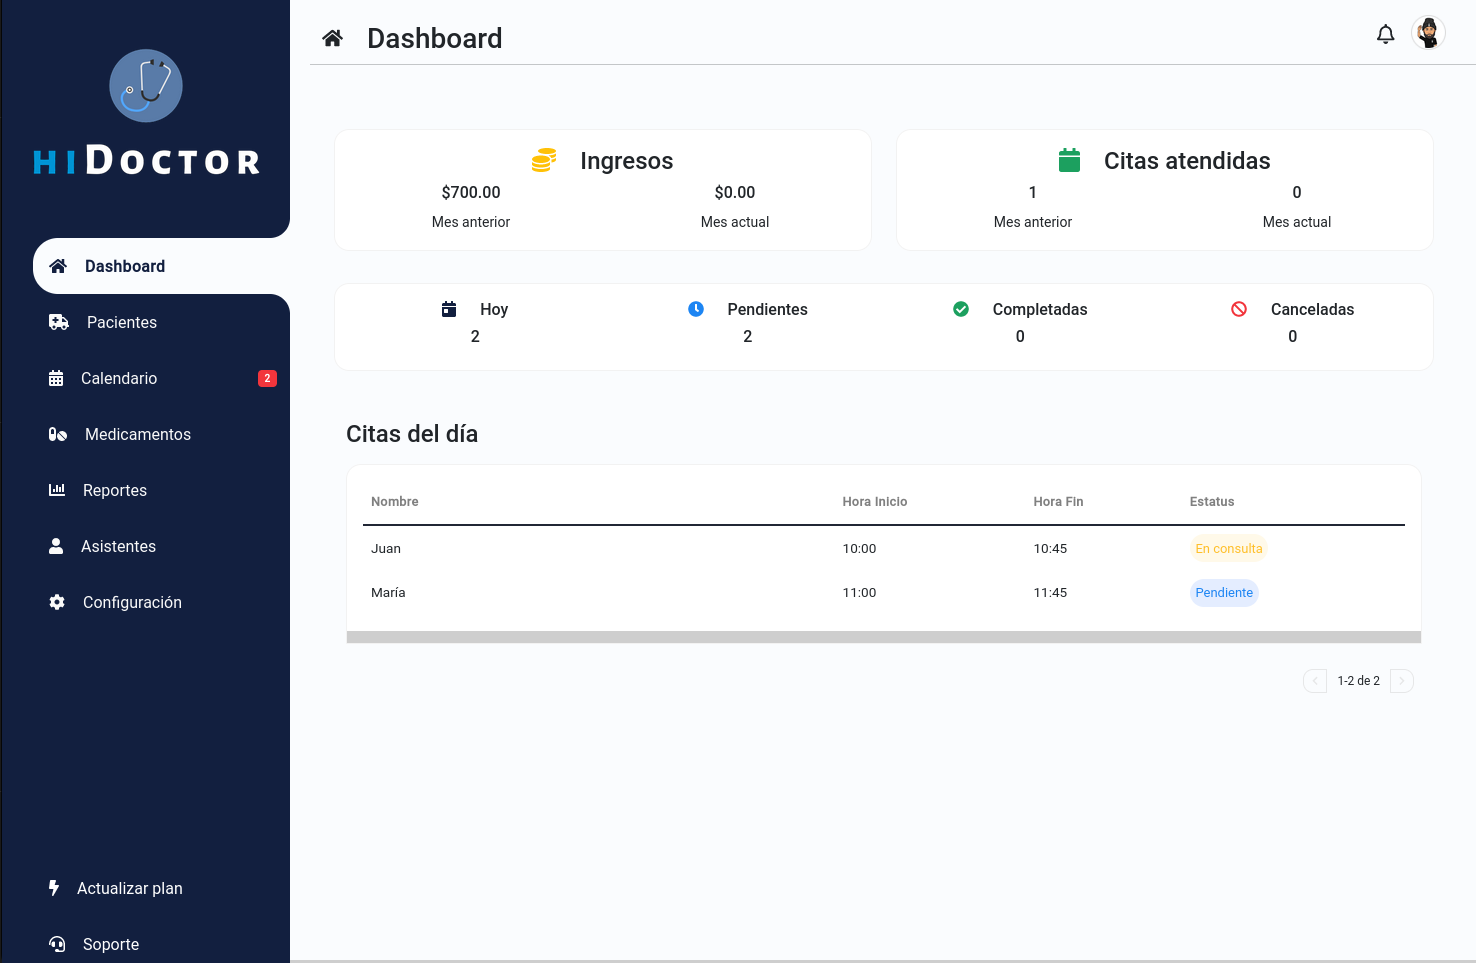The image size is (1476, 963).
Task: Click the green Citas atendidas calendar icon
Action: (1069, 160)
